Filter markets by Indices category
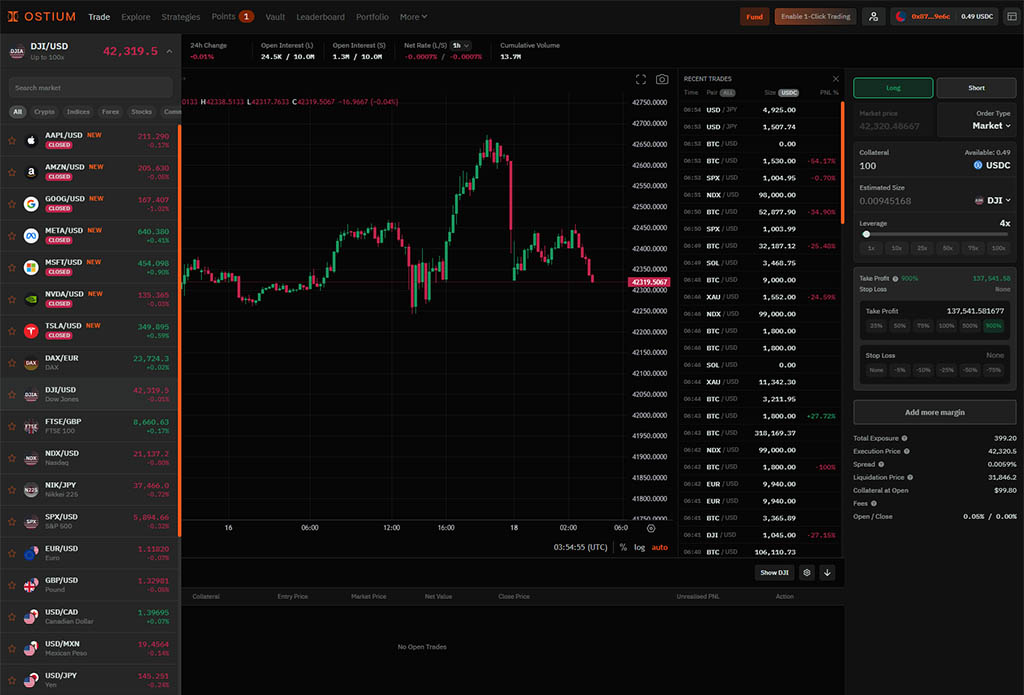The image size is (1024, 695). click(78, 112)
